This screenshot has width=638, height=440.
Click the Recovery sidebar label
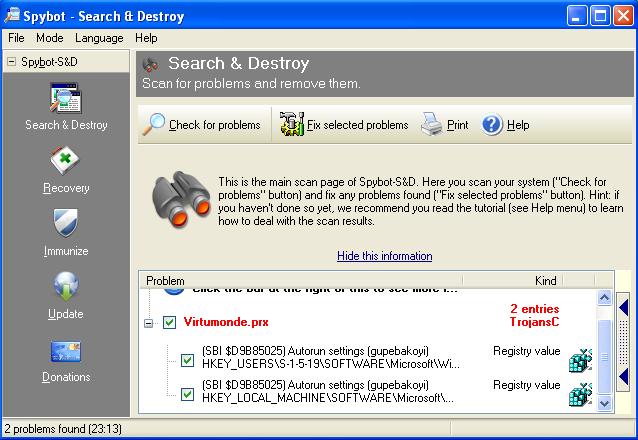(x=66, y=188)
